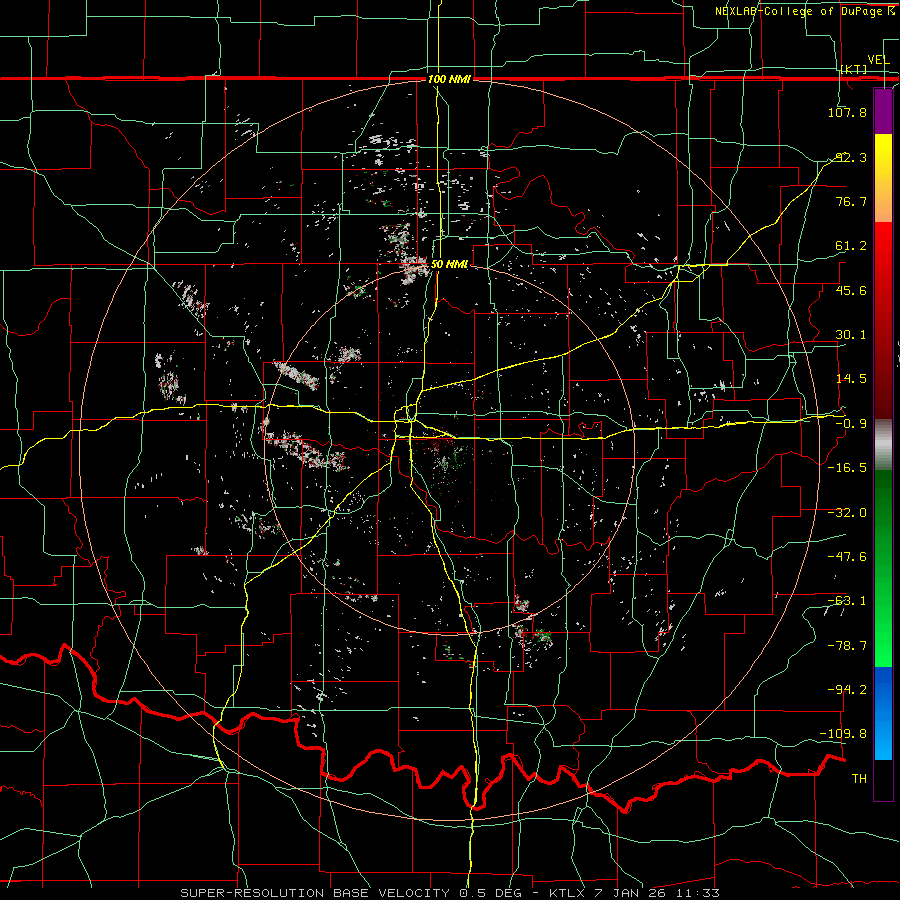Click the 61.2 scale value
The image size is (900, 900).
pyautogui.click(x=850, y=246)
